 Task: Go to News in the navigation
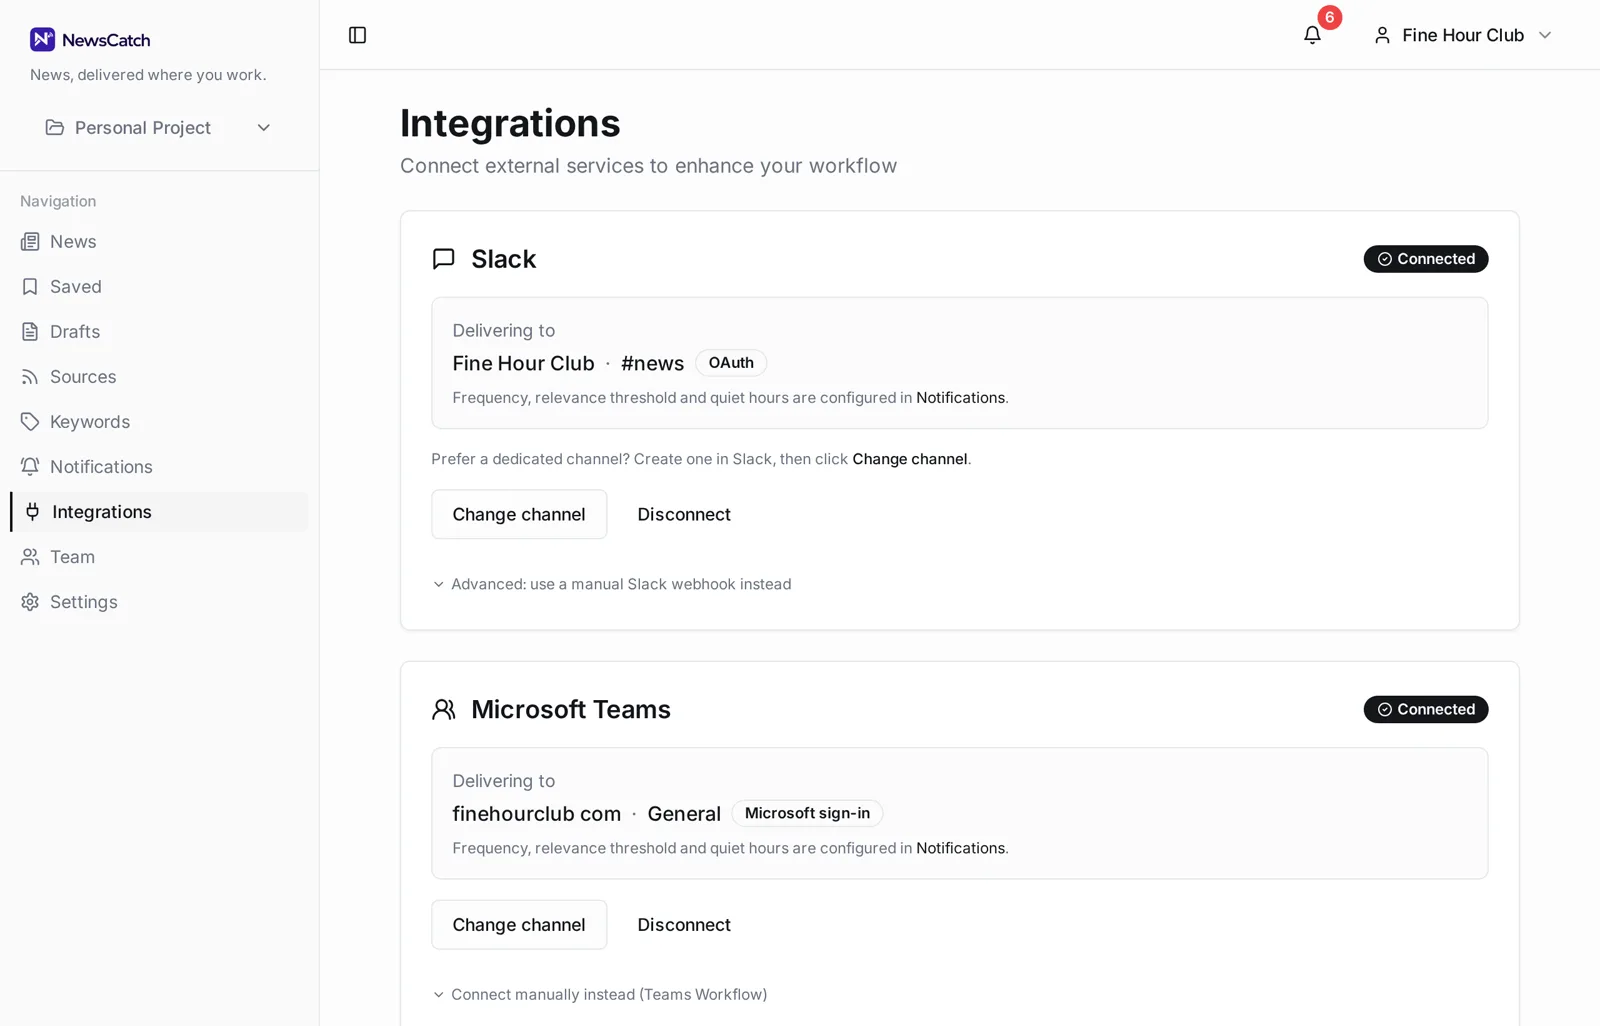[x=159, y=242]
